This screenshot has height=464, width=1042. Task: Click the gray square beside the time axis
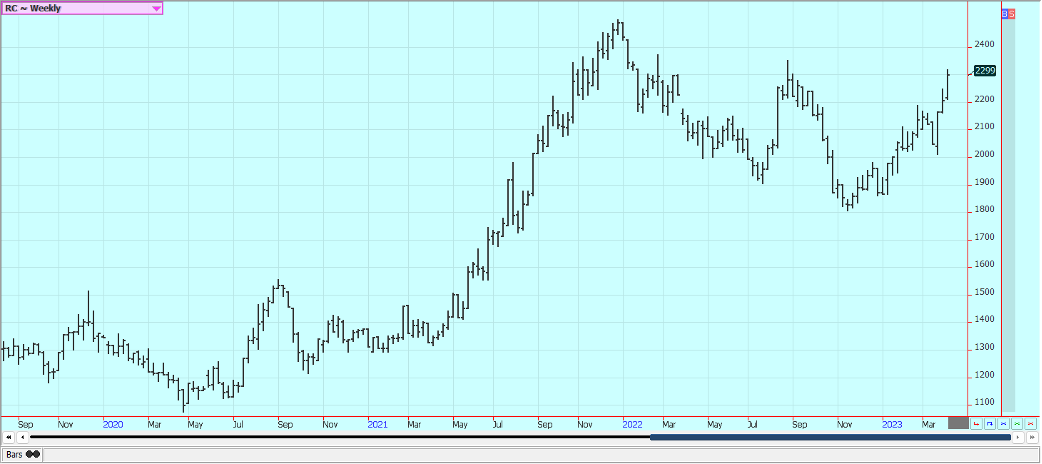click(958, 423)
